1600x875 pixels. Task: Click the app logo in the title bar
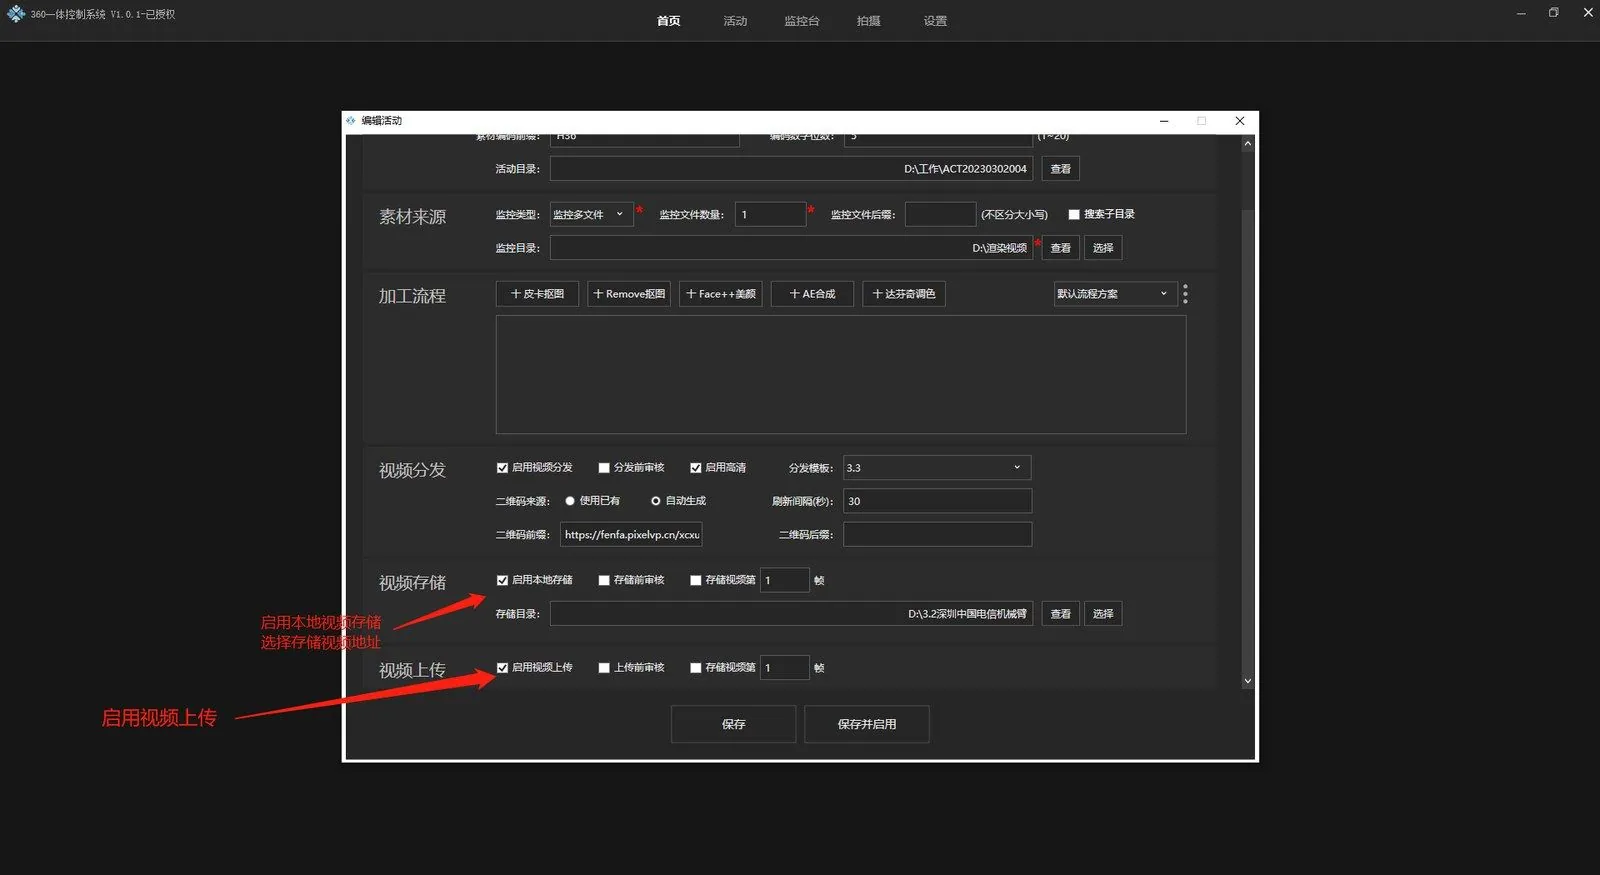[16, 14]
